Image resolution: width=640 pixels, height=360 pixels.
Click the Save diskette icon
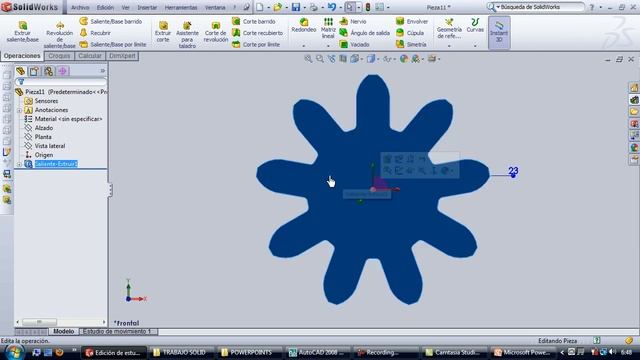pos(296,7)
